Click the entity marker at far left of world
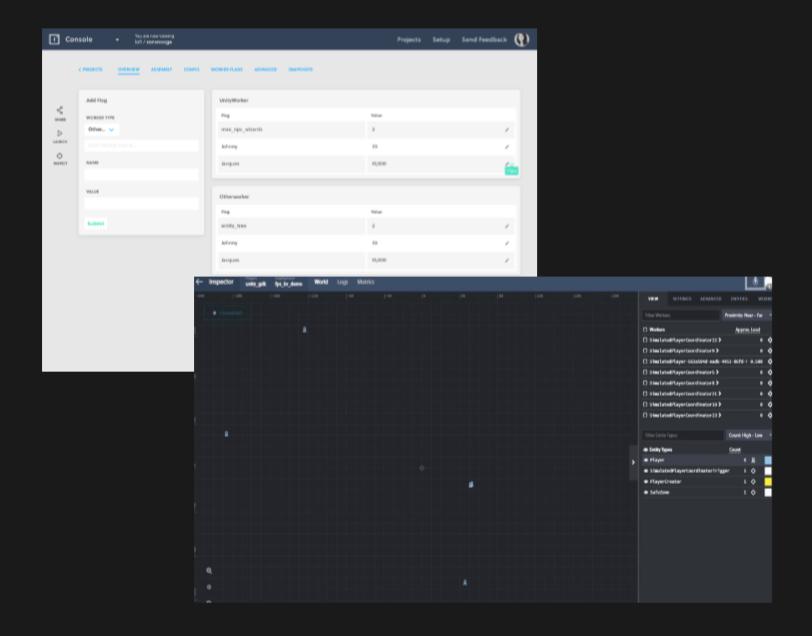Screen dimensions: 812x636 226,434
